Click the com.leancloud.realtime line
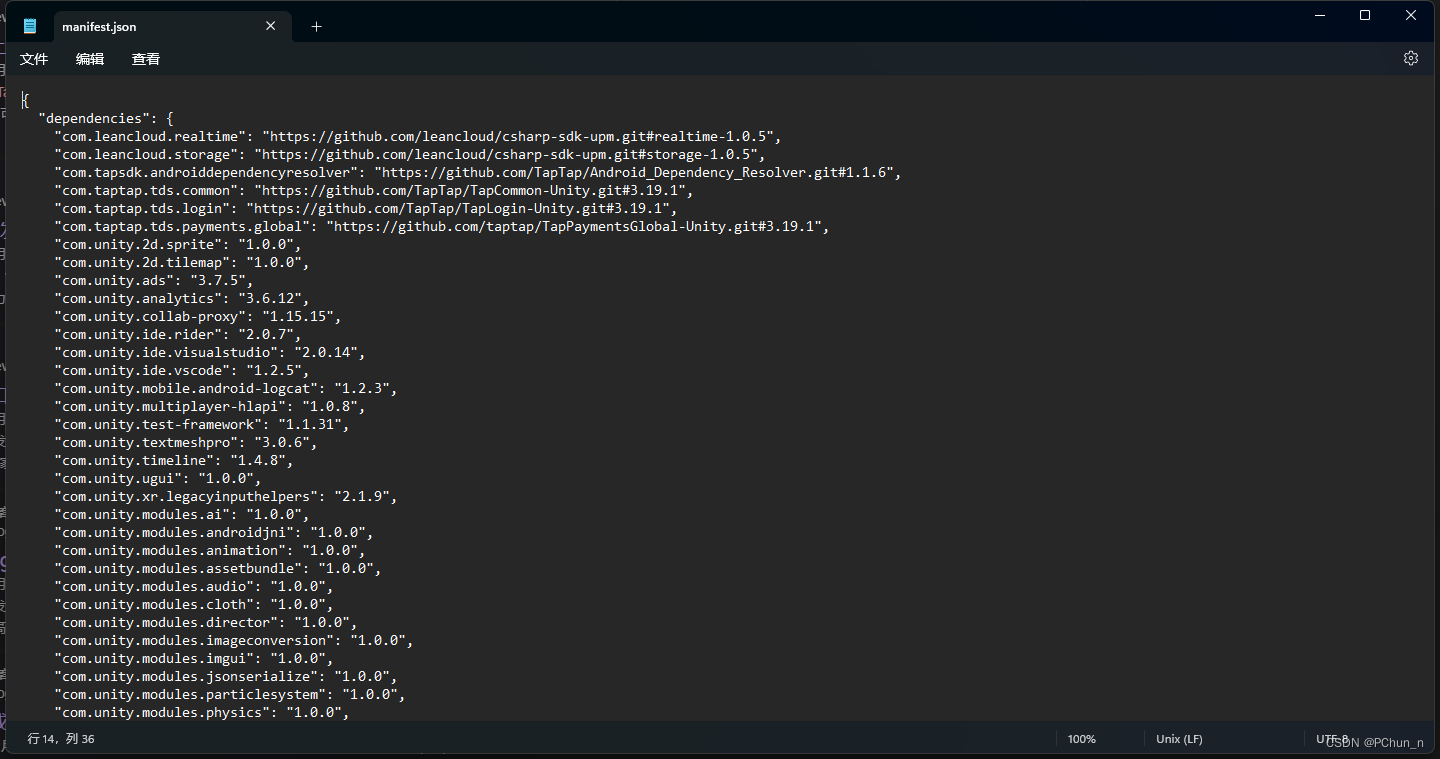 418,136
